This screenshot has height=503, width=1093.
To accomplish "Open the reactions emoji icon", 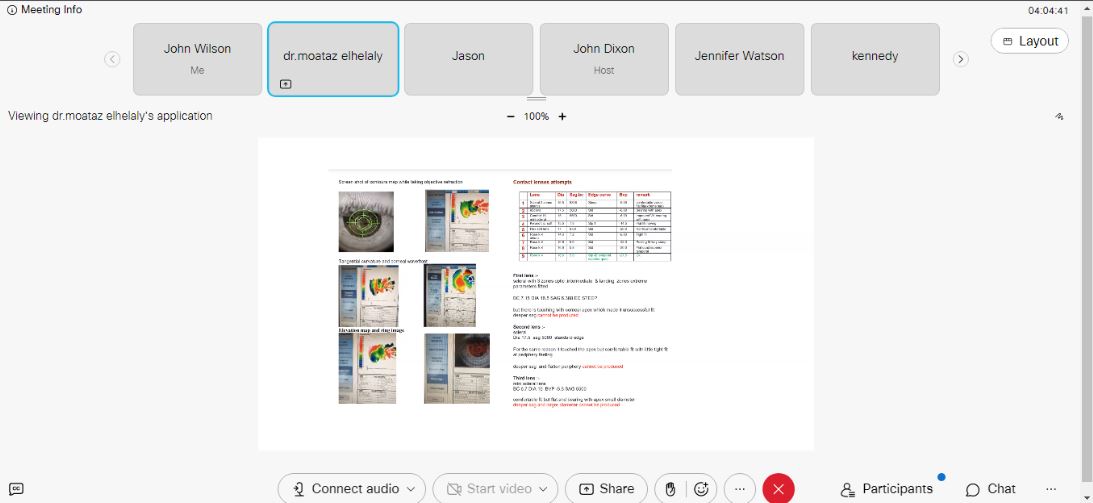I will pos(701,489).
